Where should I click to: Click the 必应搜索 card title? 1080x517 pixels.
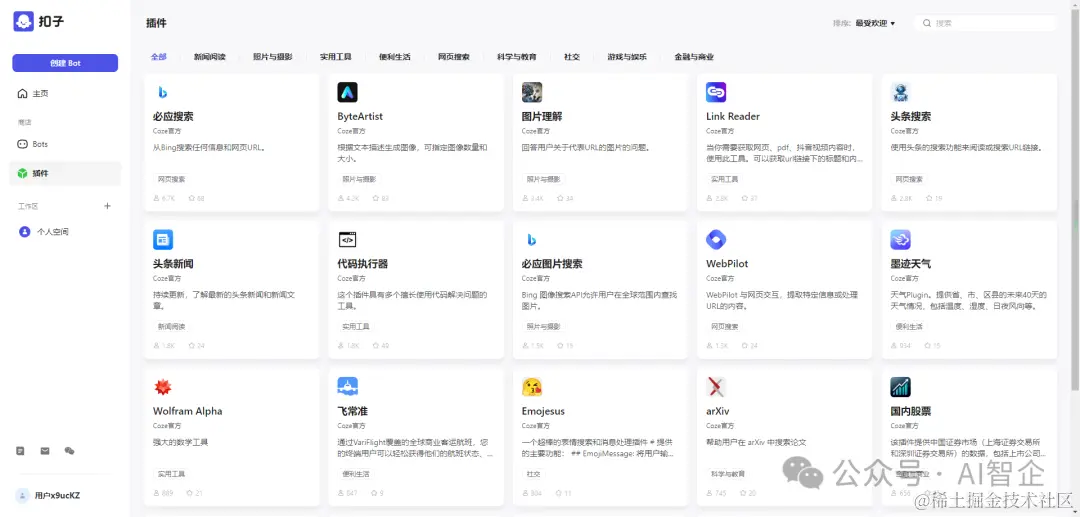tap(173, 116)
